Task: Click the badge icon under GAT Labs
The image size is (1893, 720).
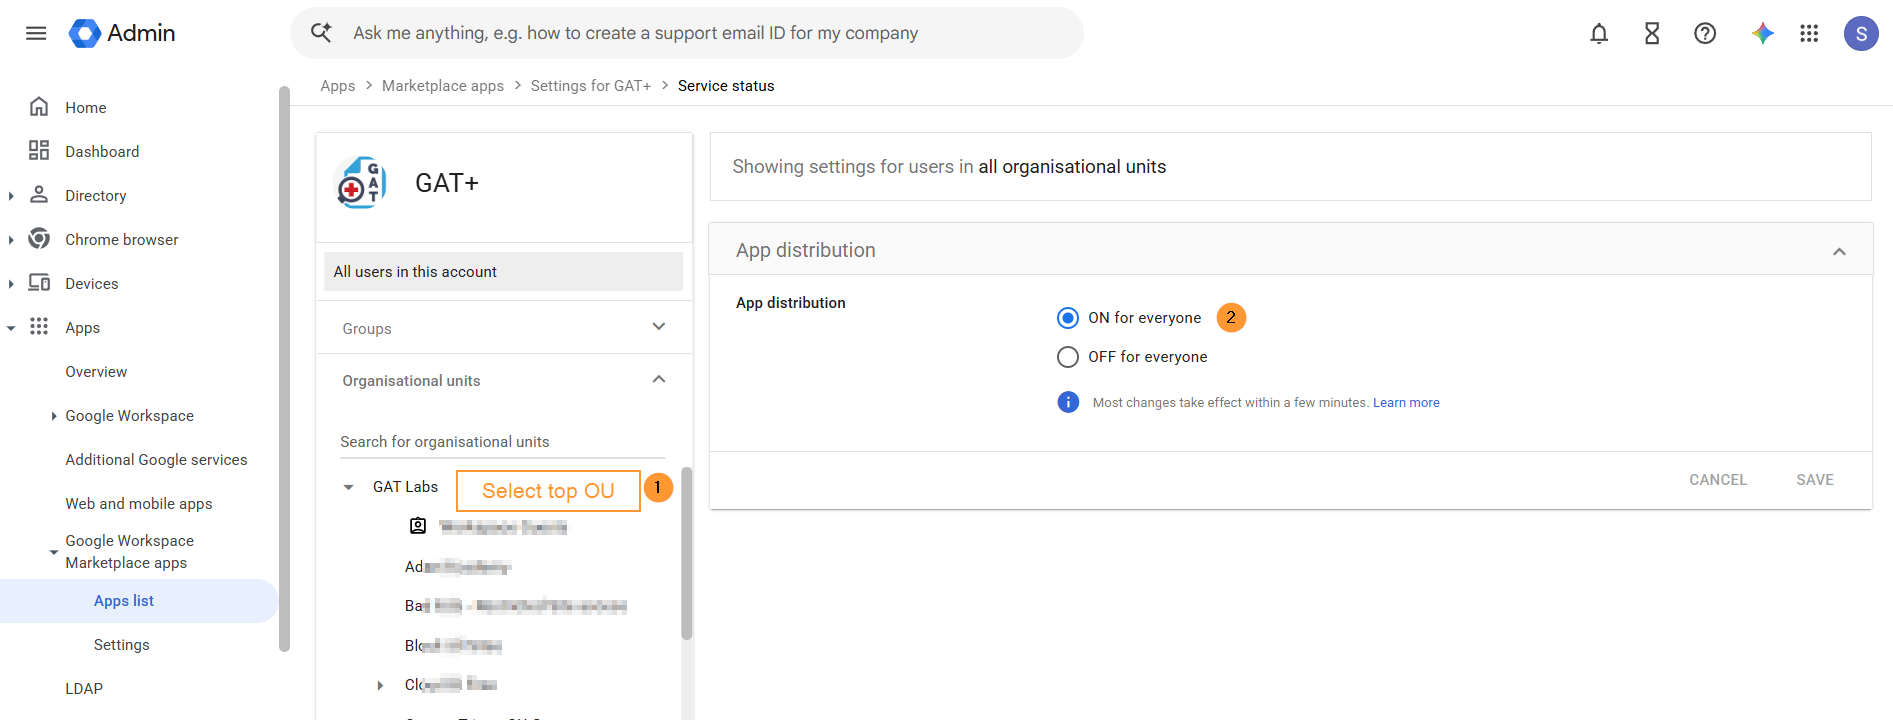Action: click(x=418, y=526)
